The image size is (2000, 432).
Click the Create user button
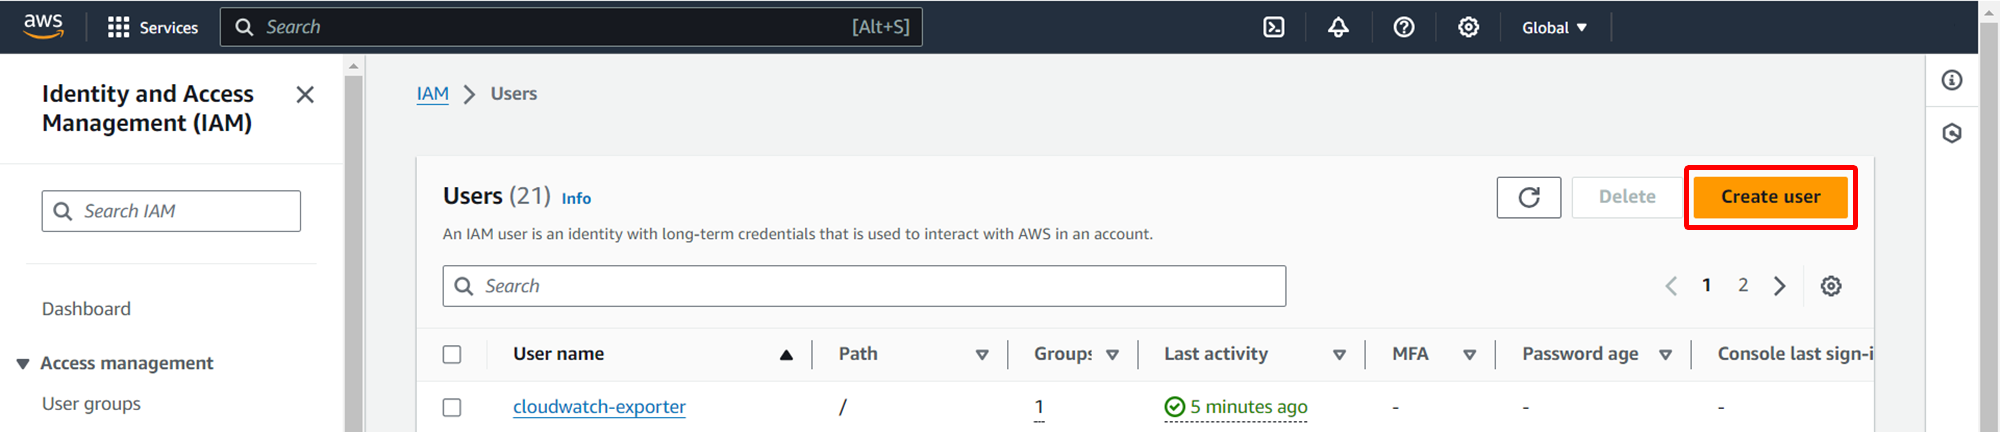1770,197
